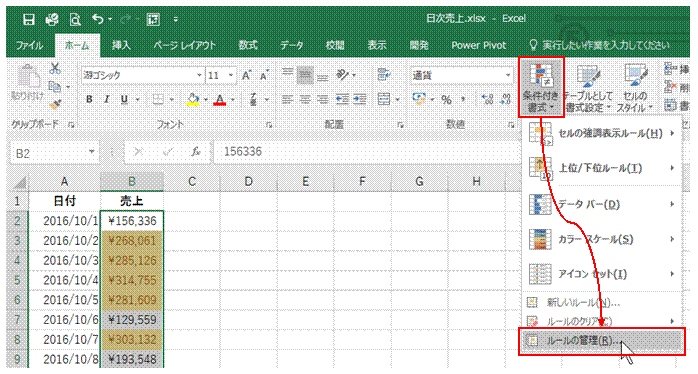This screenshot has width=698, height=374.
Task: Open the font size dropdown showing 11
Action: (x=231, y=75)
